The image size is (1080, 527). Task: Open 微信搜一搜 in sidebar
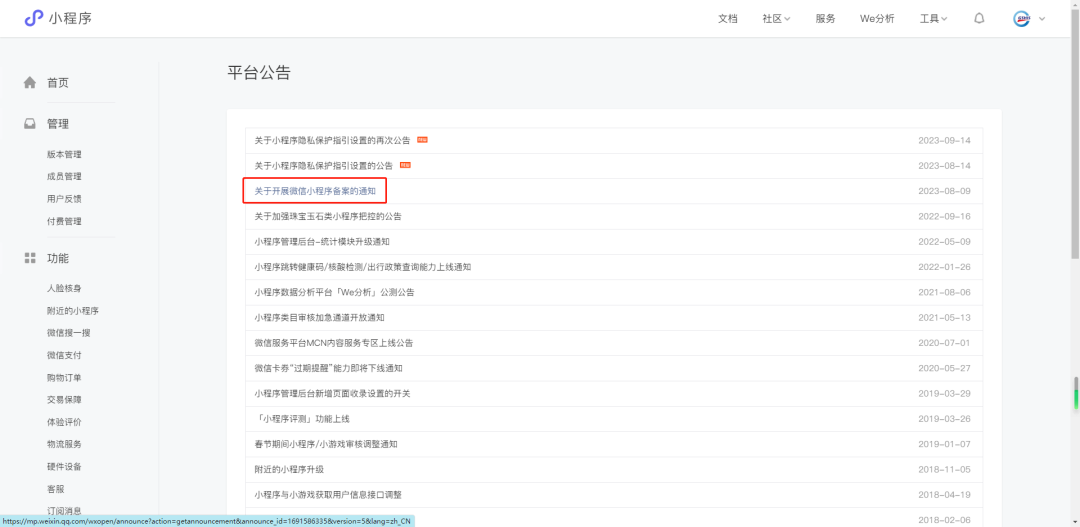point(69,333)
